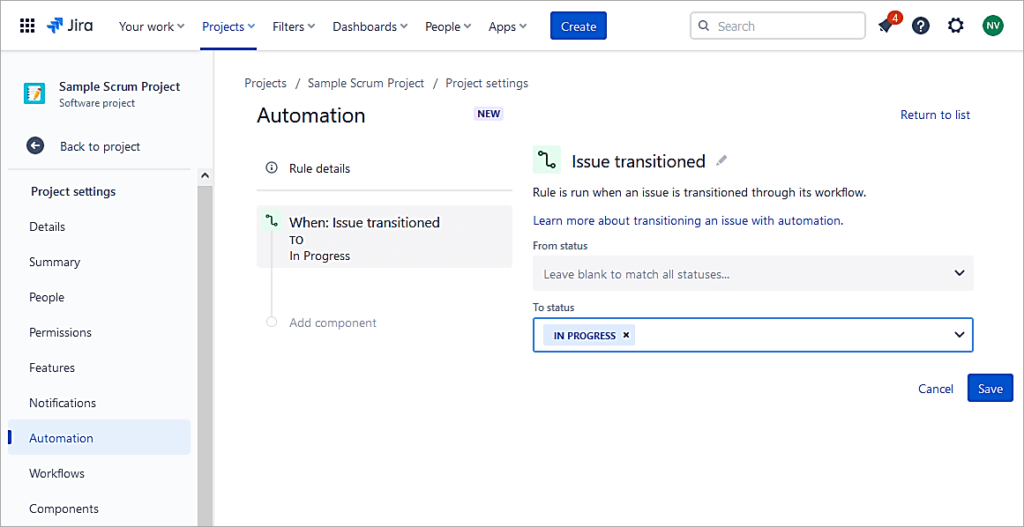Remove the IN PROGRESS status tag
The image size is (1024, 527).
coord(626,335)
